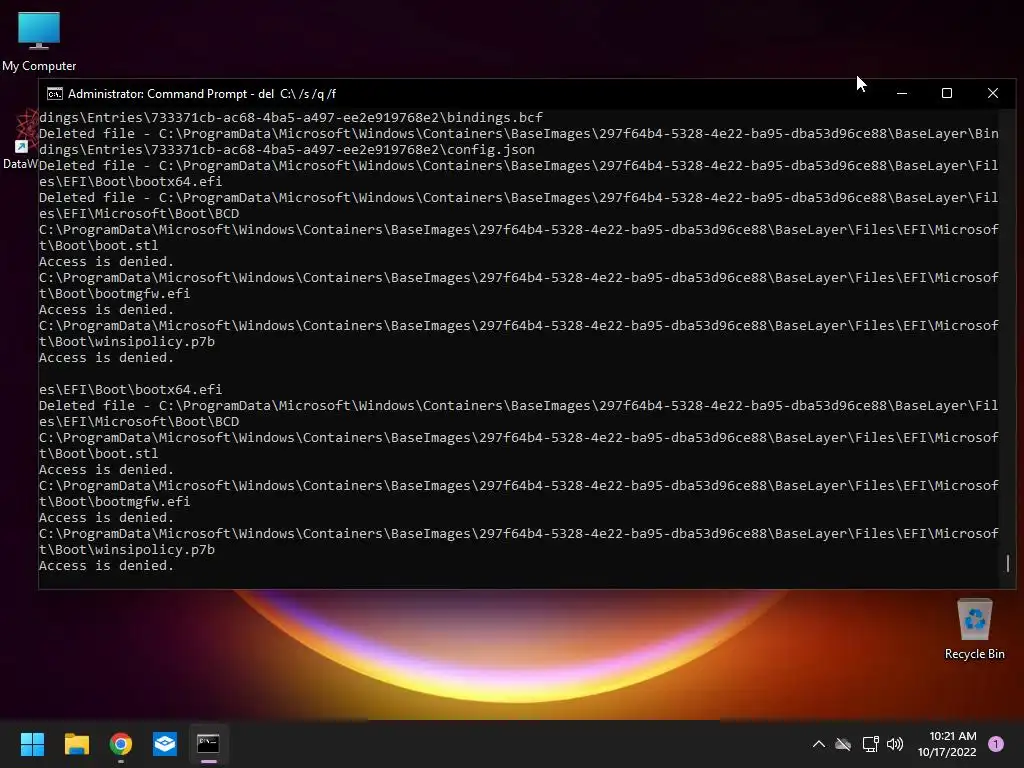Open network settings tray icon
The width and height of the screenshot is (1024, 768).
871,744
